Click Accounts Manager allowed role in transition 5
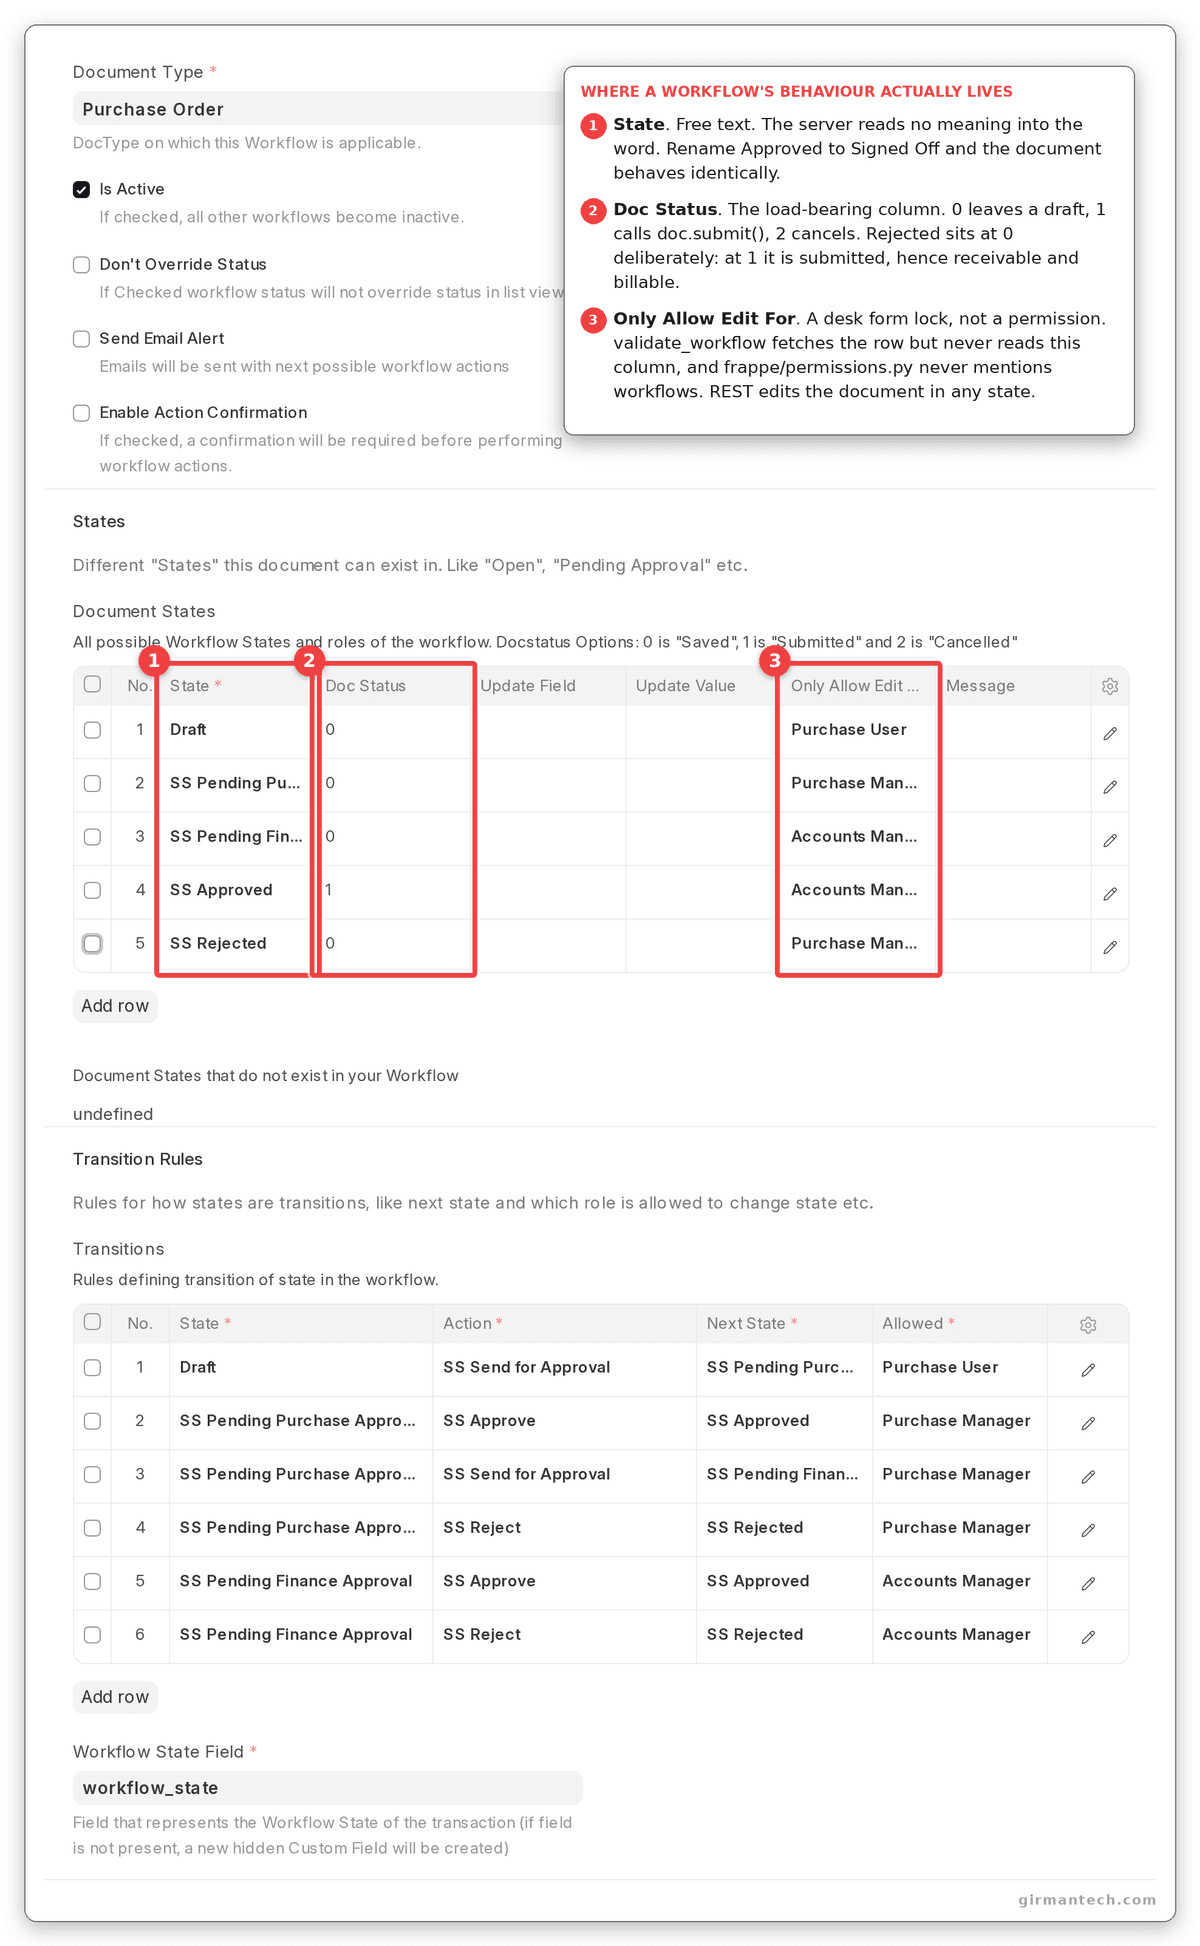The height and width of the screenshot is (1946, 1200). [956, 1581]
